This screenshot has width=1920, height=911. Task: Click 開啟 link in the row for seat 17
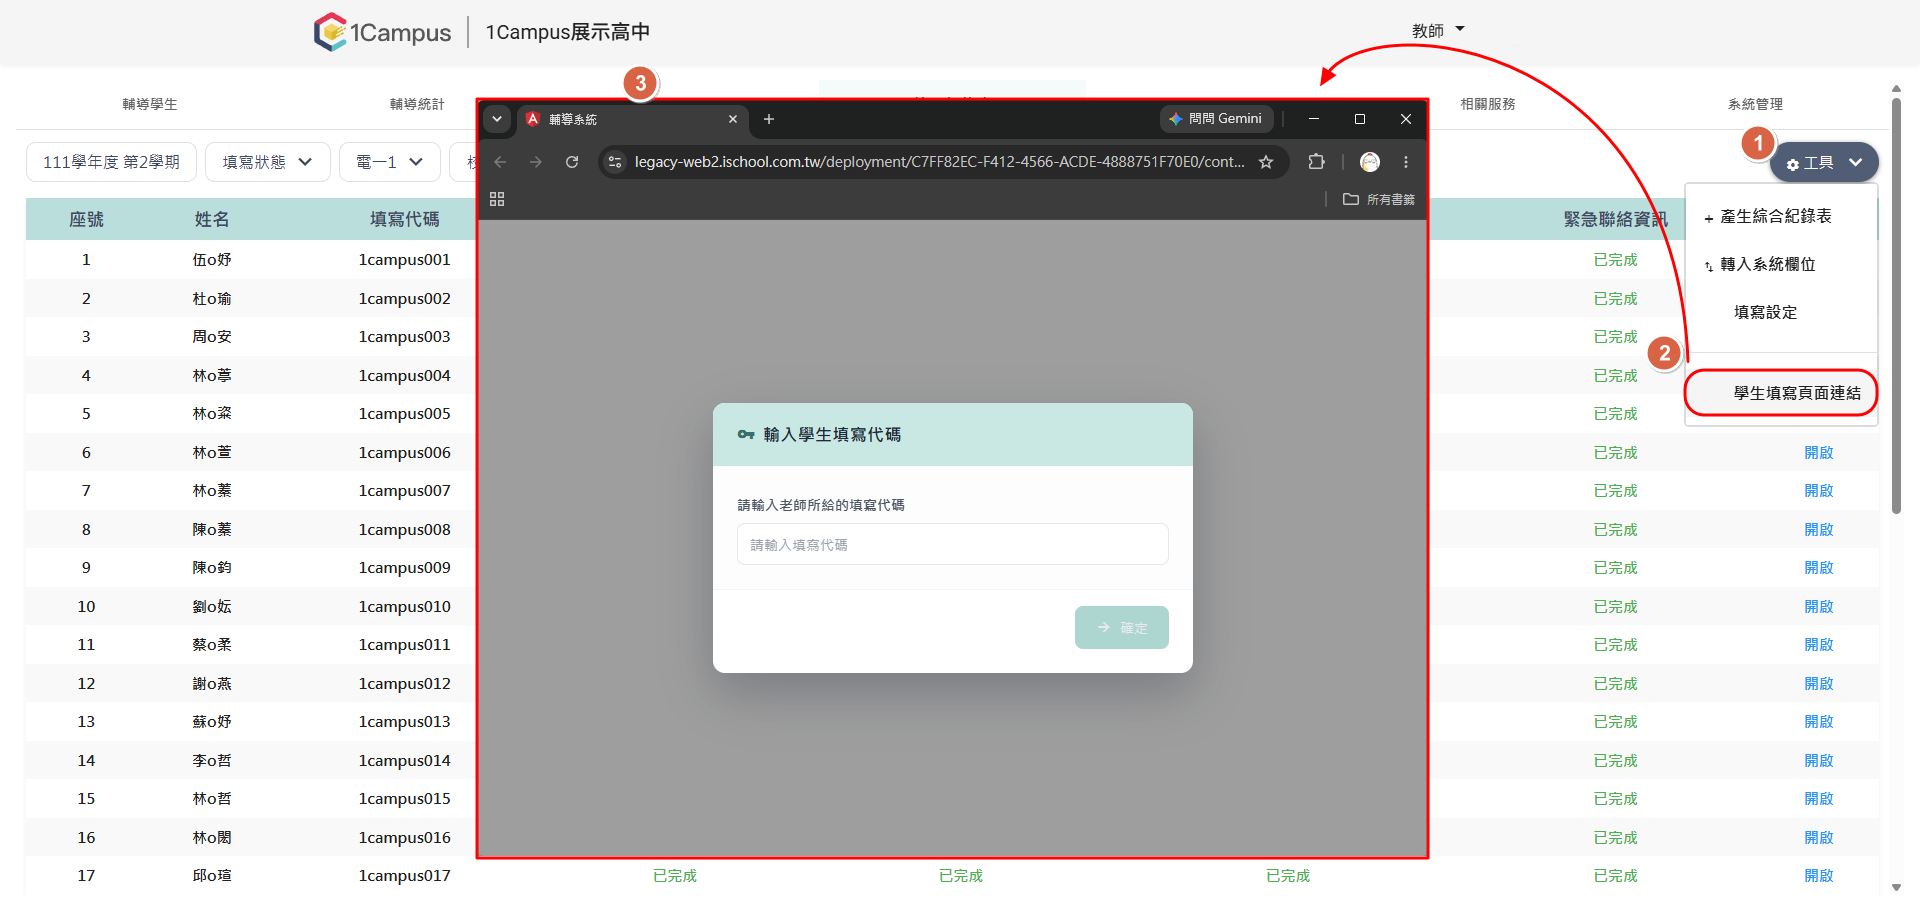click(x=1819, y=876)
